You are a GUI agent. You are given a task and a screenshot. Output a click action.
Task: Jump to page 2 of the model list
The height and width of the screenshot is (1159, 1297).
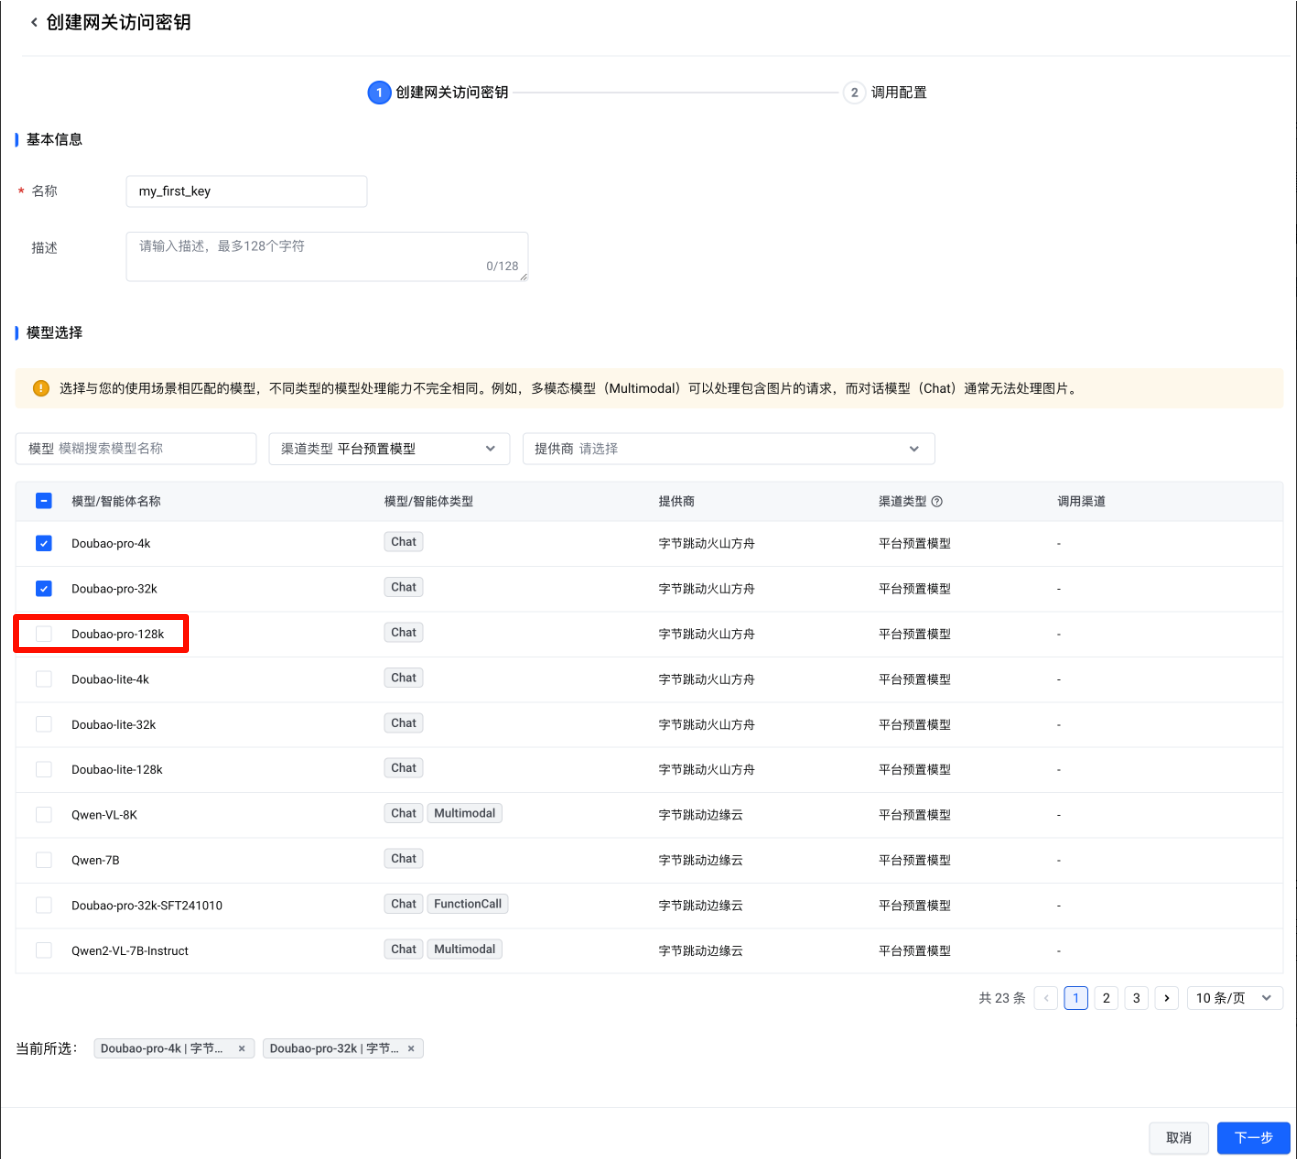tap(1106, 998)
